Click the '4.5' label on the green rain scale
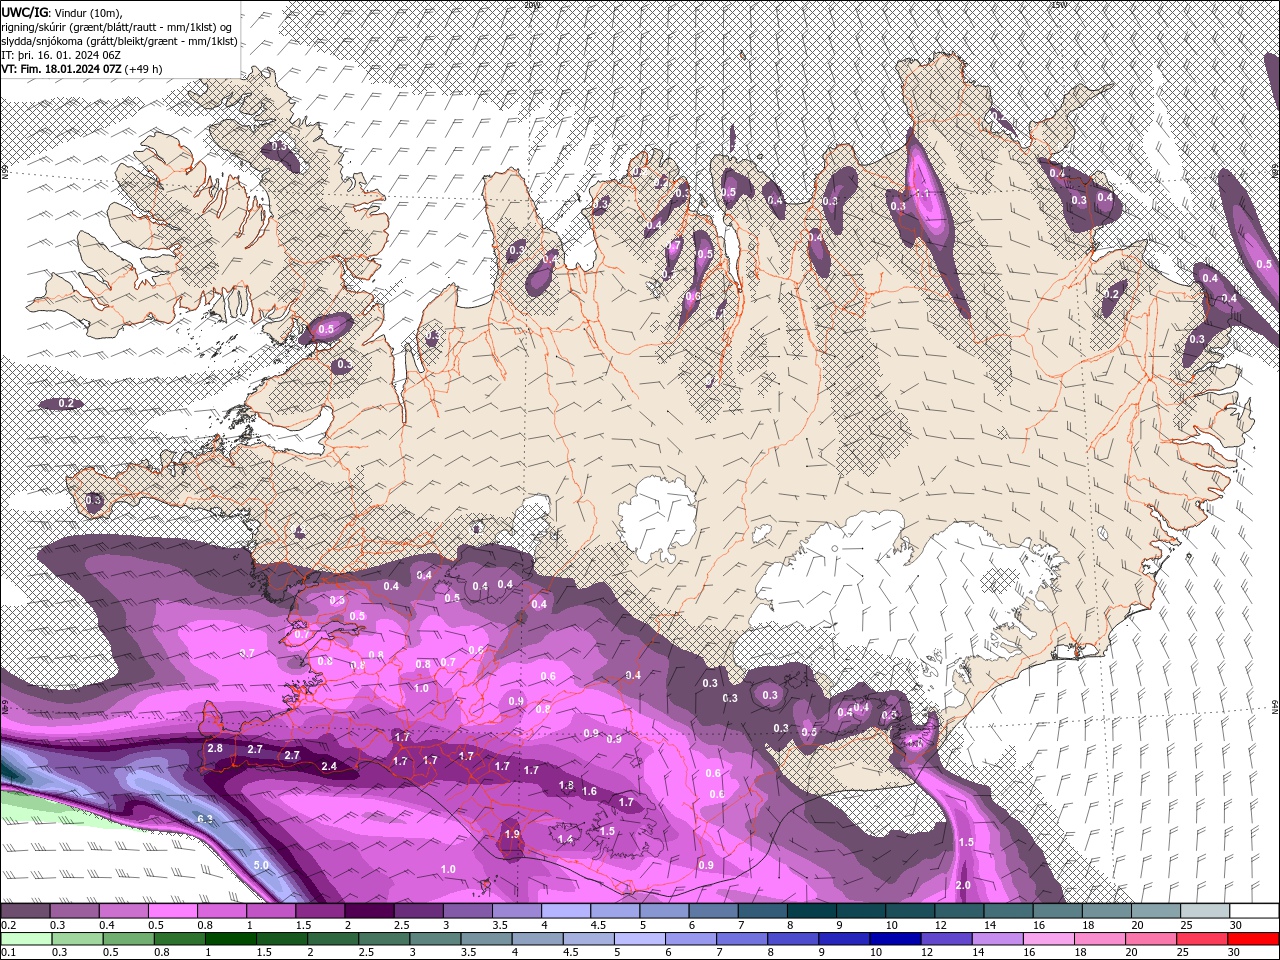Screen dimensions: 1280x960 pyautogui.click(x=571, y=953)
